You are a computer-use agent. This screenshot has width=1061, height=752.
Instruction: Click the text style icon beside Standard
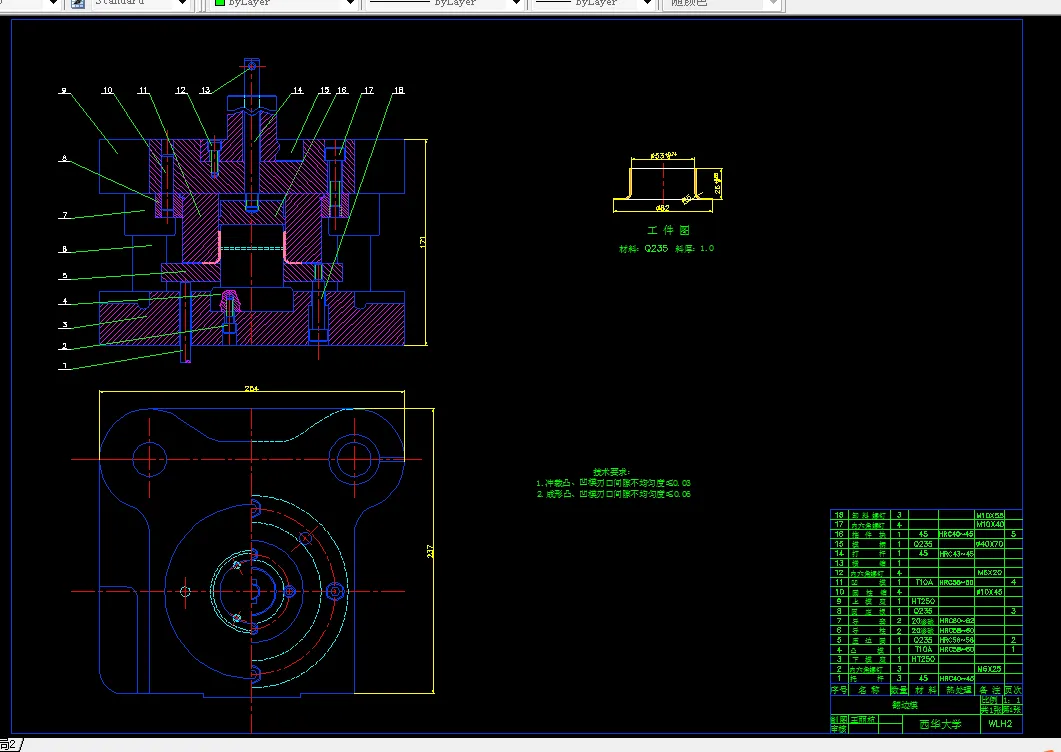pos(78,3)
